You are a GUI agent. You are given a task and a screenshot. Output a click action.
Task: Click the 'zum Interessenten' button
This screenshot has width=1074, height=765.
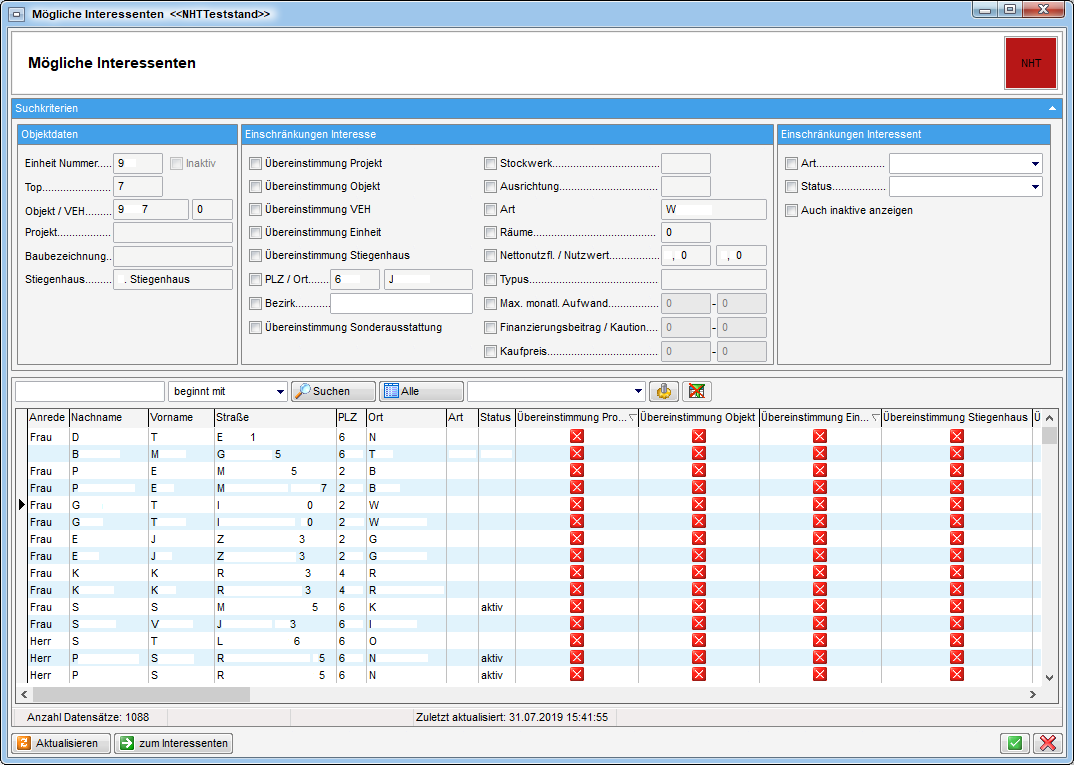(x=173, y=743)
